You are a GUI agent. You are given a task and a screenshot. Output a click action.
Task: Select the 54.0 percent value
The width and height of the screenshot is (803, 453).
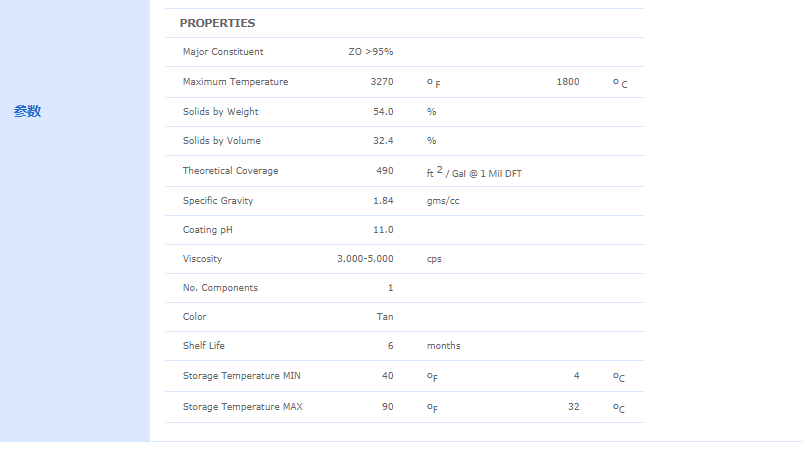(383, 112)
